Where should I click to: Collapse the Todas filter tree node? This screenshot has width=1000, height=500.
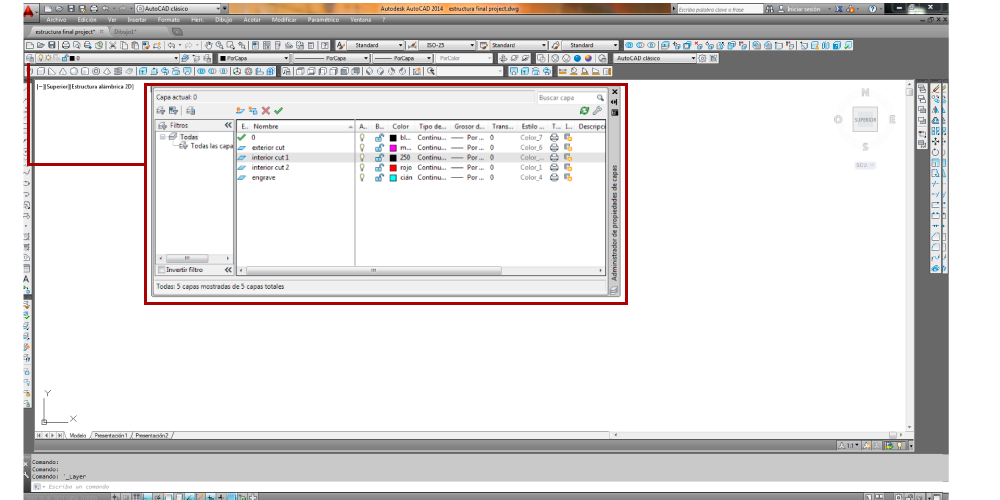163,137
